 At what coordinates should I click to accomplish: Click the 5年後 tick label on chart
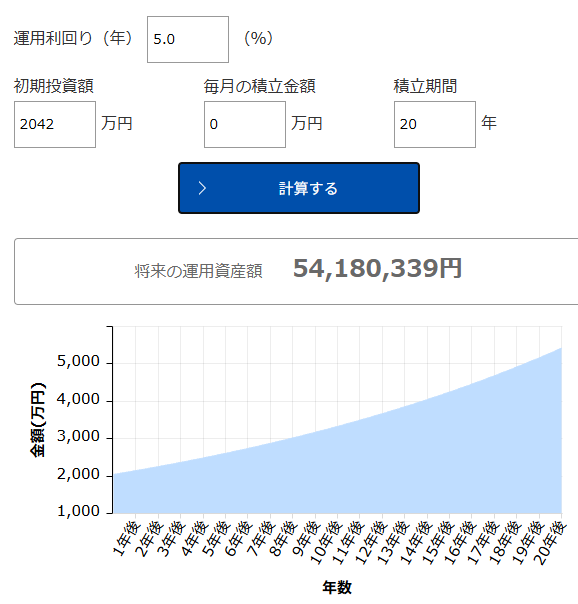point(217,538)
